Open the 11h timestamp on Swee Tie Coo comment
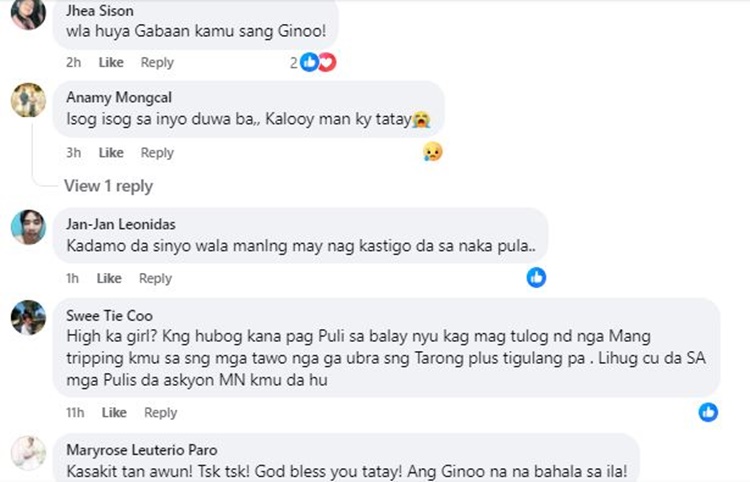The image size is (750, 482). [x=75, y=412]
